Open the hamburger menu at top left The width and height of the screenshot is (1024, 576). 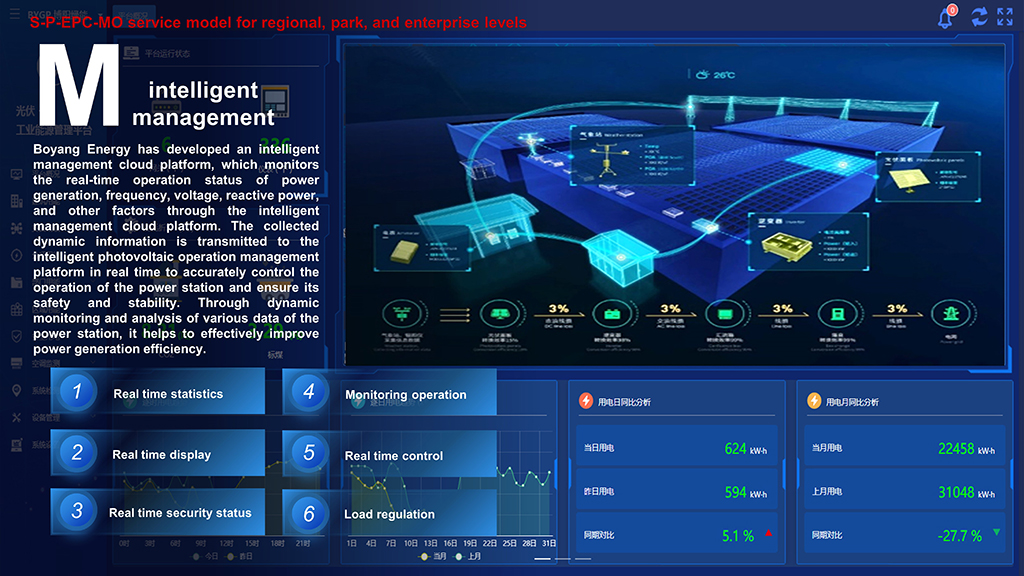click(x=14, y=14)
